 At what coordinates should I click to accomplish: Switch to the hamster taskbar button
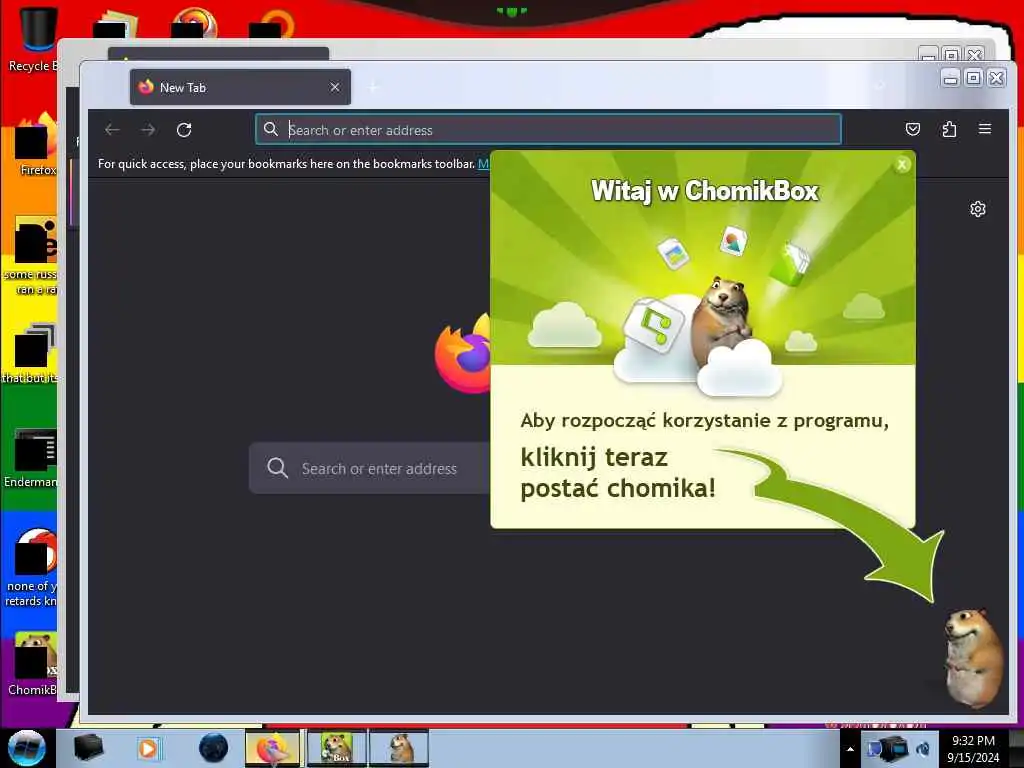click(399, 748)
